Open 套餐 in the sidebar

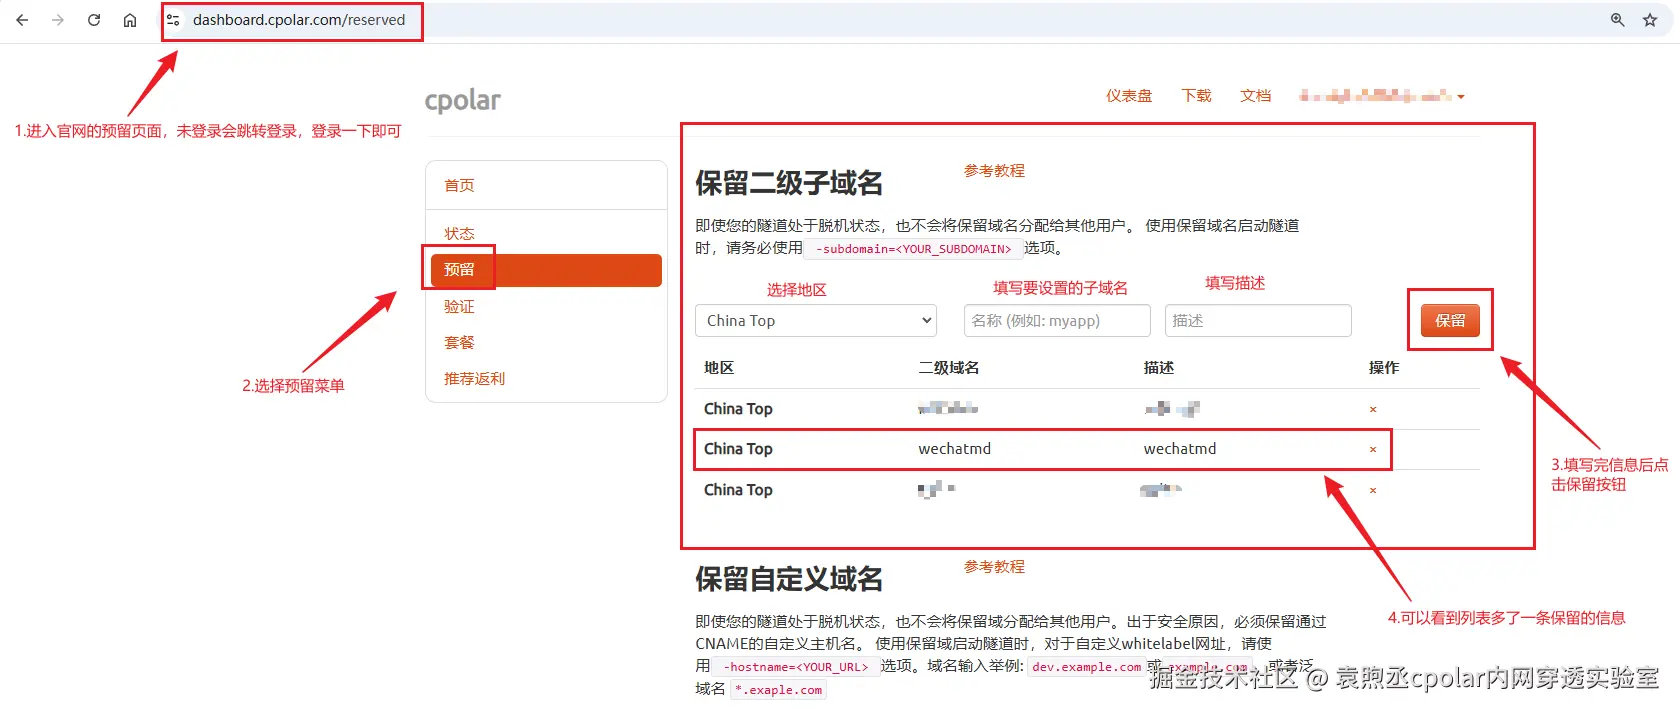point(459,343)
